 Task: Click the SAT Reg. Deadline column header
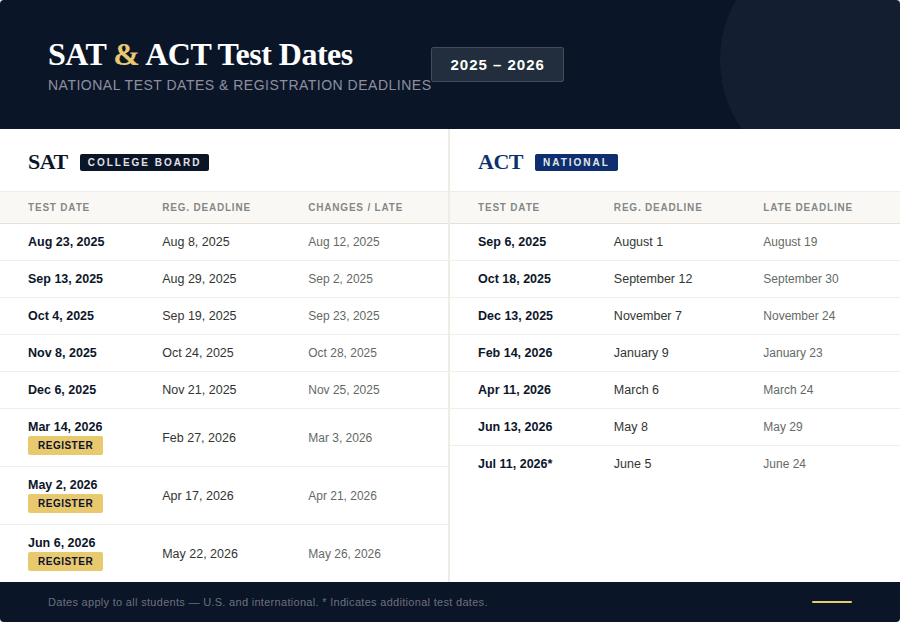(206, 208)
